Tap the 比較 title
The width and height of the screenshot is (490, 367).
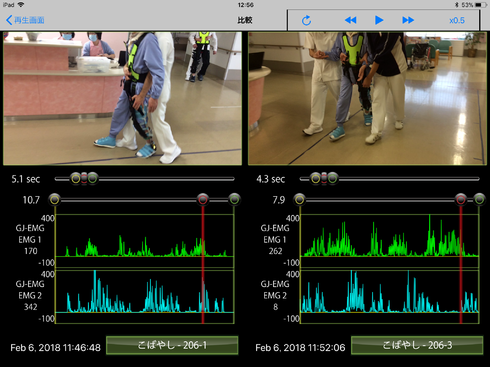click(x=245, y=20)
